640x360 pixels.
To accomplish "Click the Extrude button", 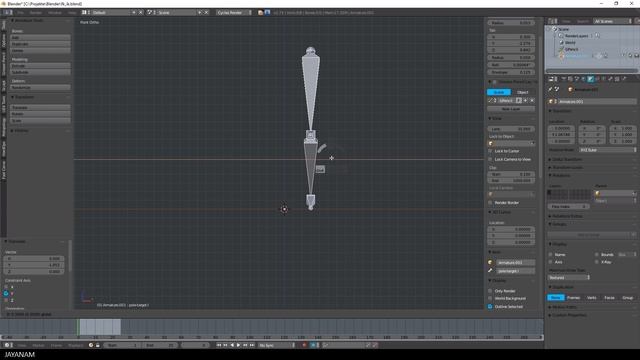I will click(x=40, y=66).
